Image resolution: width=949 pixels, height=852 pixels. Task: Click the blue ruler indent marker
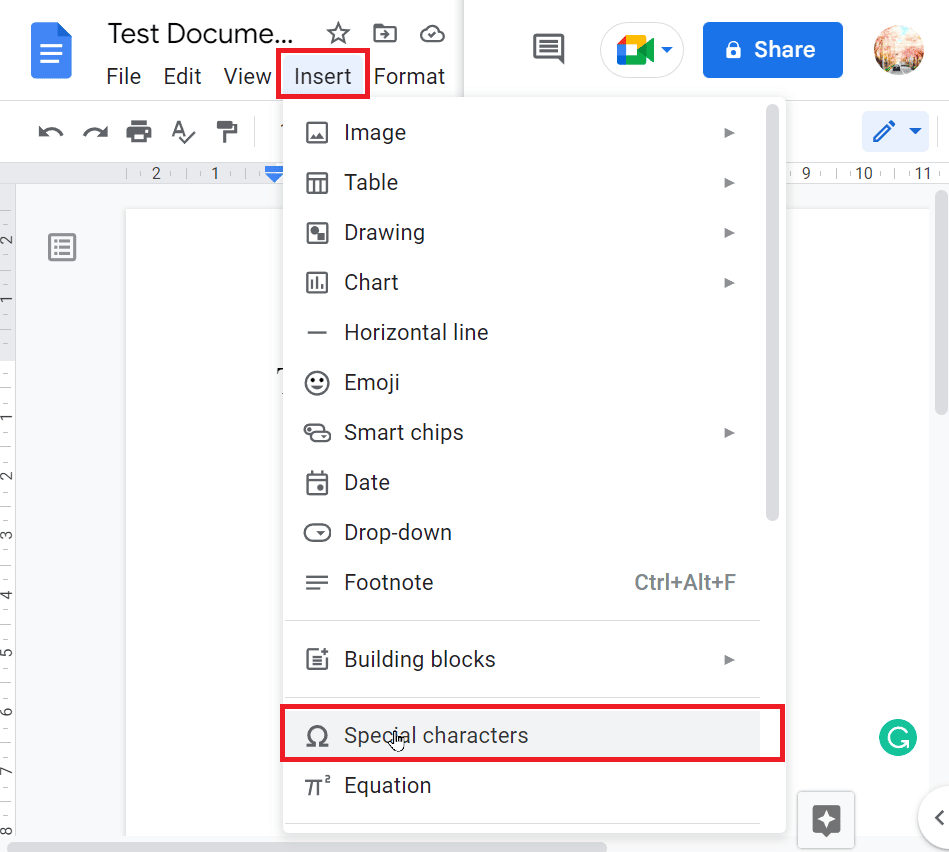click(x=274, y=174)
